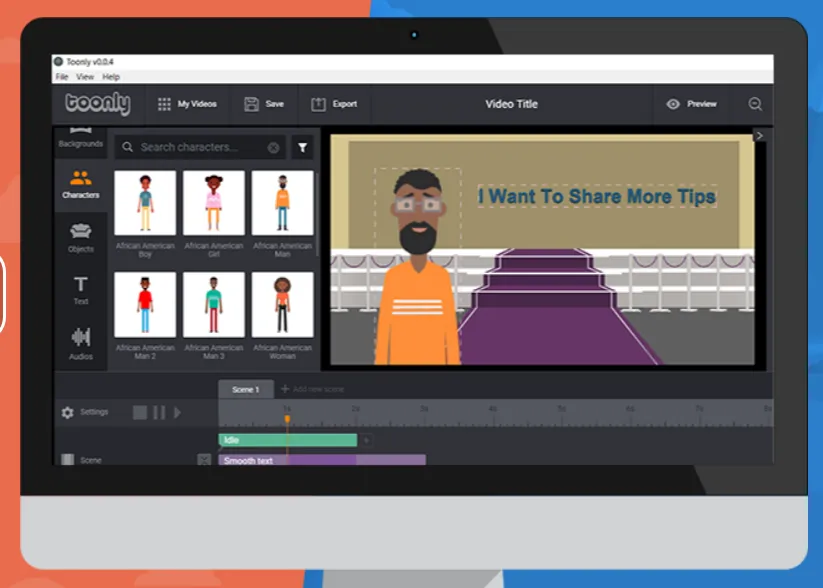Select the Scene 1 tab
The image size is (823, 588).
(x=246, y=389)
